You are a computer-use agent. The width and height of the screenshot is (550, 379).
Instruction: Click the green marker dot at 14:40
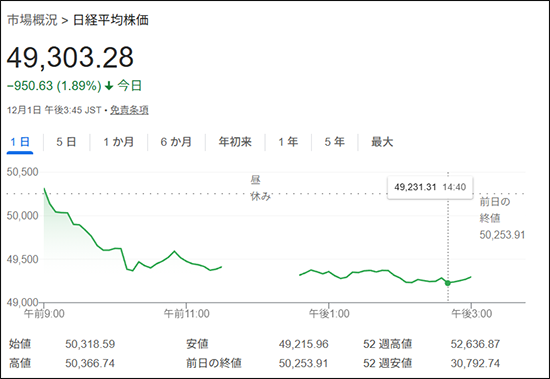click(448, 283)
